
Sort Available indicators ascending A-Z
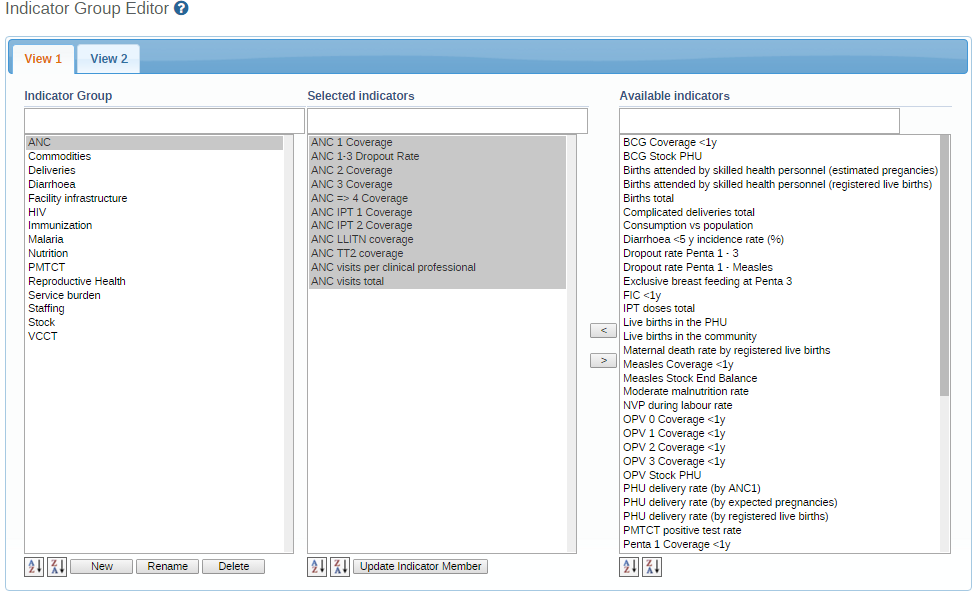coord(629,567)
